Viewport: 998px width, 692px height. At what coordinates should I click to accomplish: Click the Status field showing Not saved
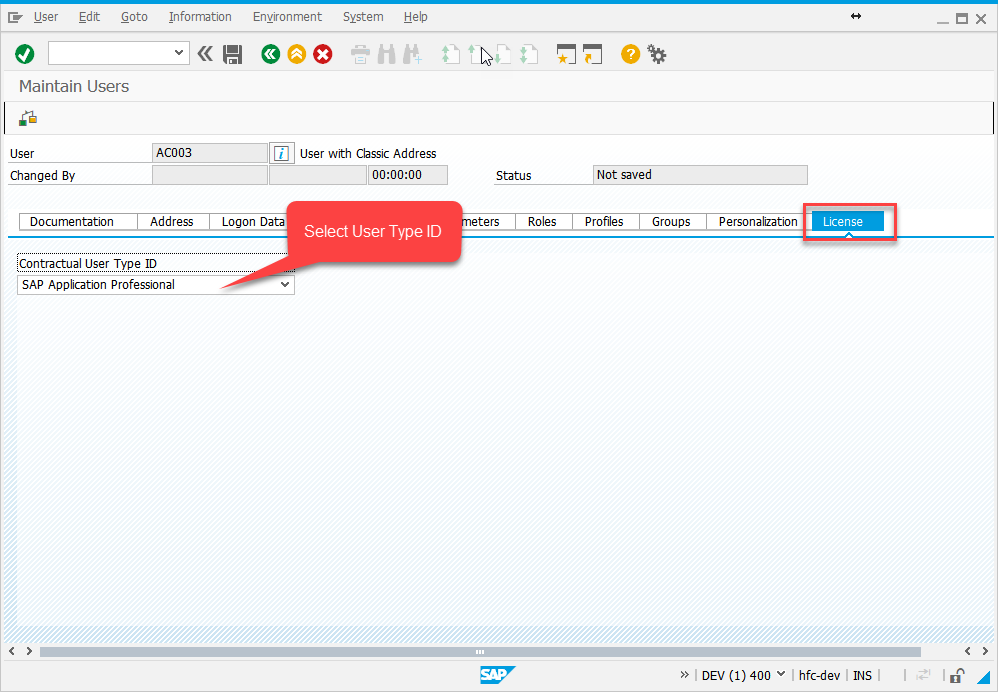[700, 175]
